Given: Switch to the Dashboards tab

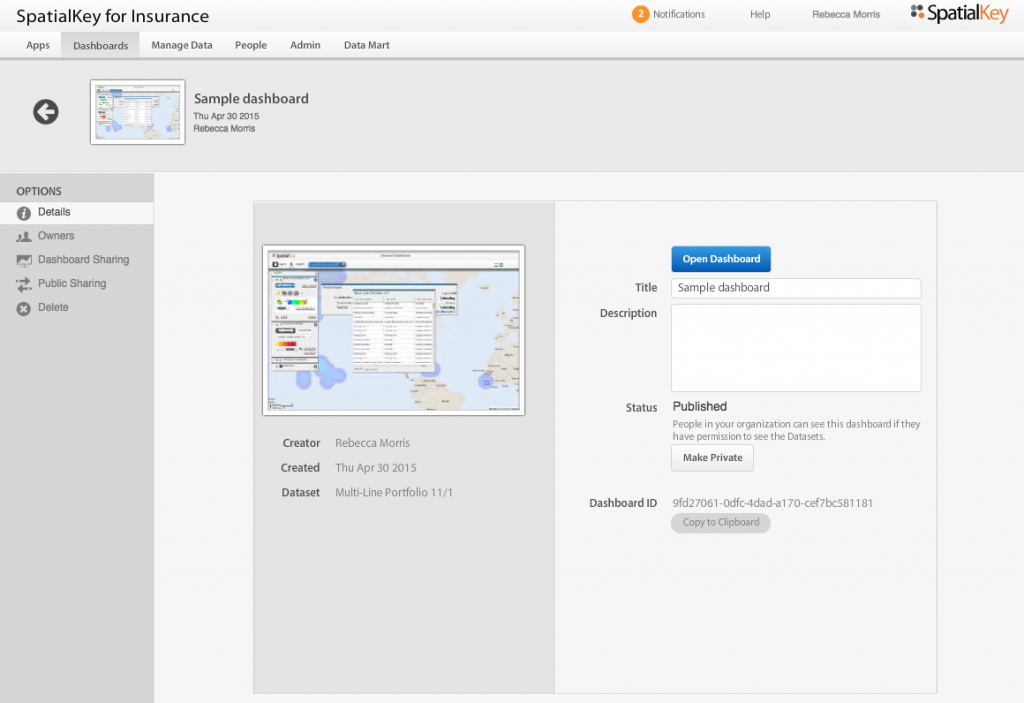Looking at the screenshot, I should (x=101, y=45).
